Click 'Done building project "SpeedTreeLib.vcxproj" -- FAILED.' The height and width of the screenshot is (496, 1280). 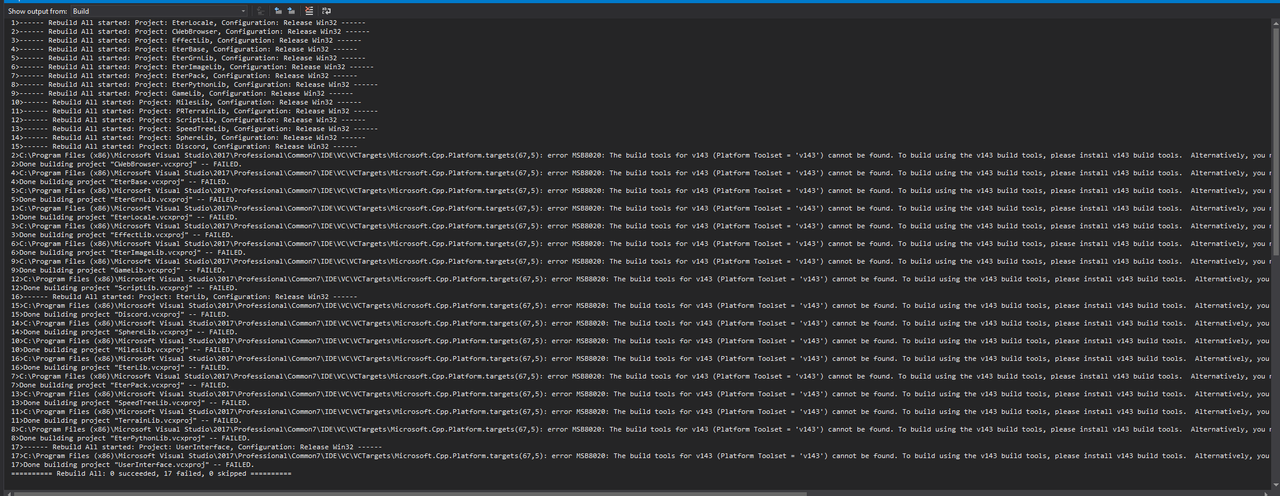pos(131,403)
